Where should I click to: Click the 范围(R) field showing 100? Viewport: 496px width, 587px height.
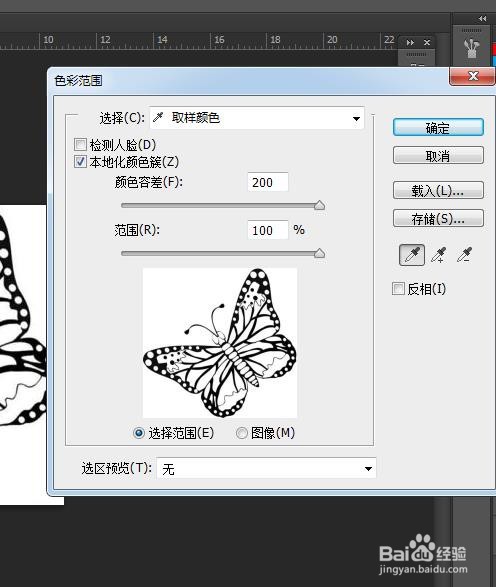point(268,230)
